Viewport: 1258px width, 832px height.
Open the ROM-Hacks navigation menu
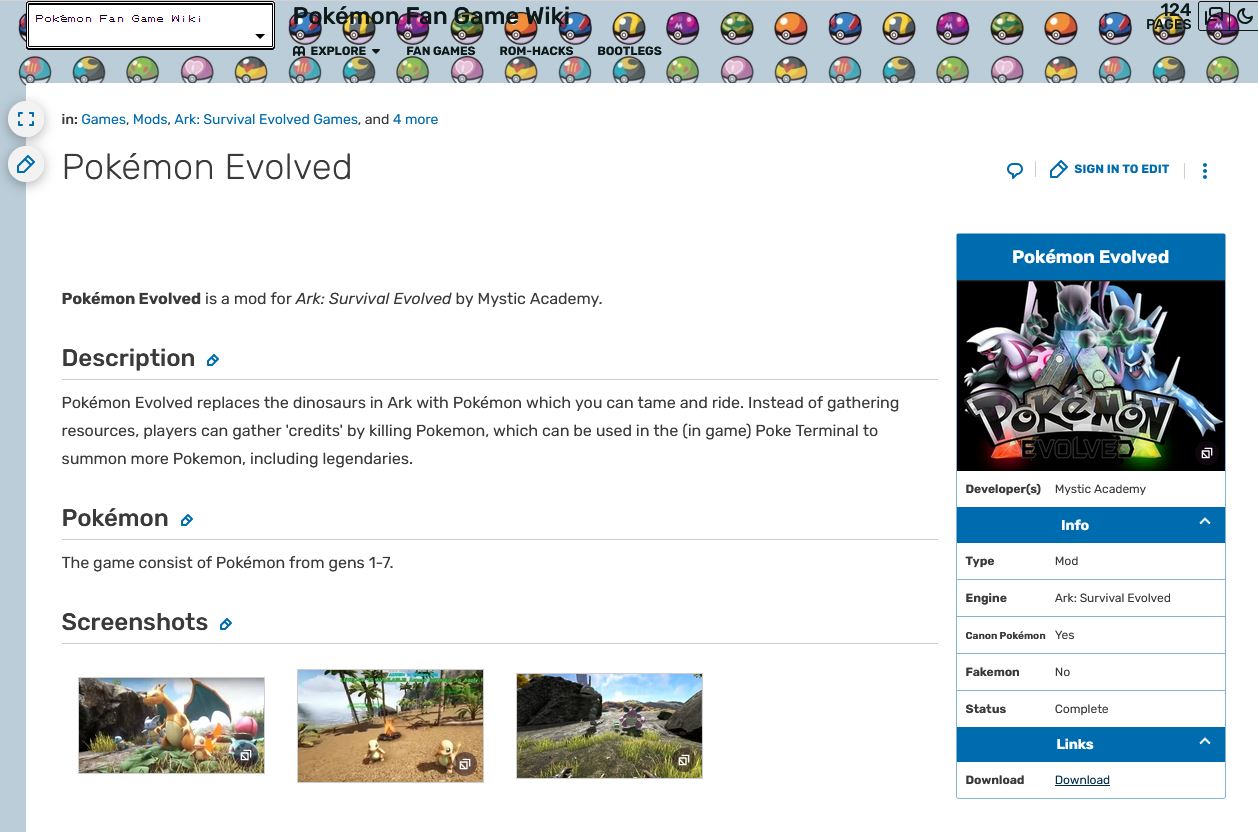pos(536,51)
